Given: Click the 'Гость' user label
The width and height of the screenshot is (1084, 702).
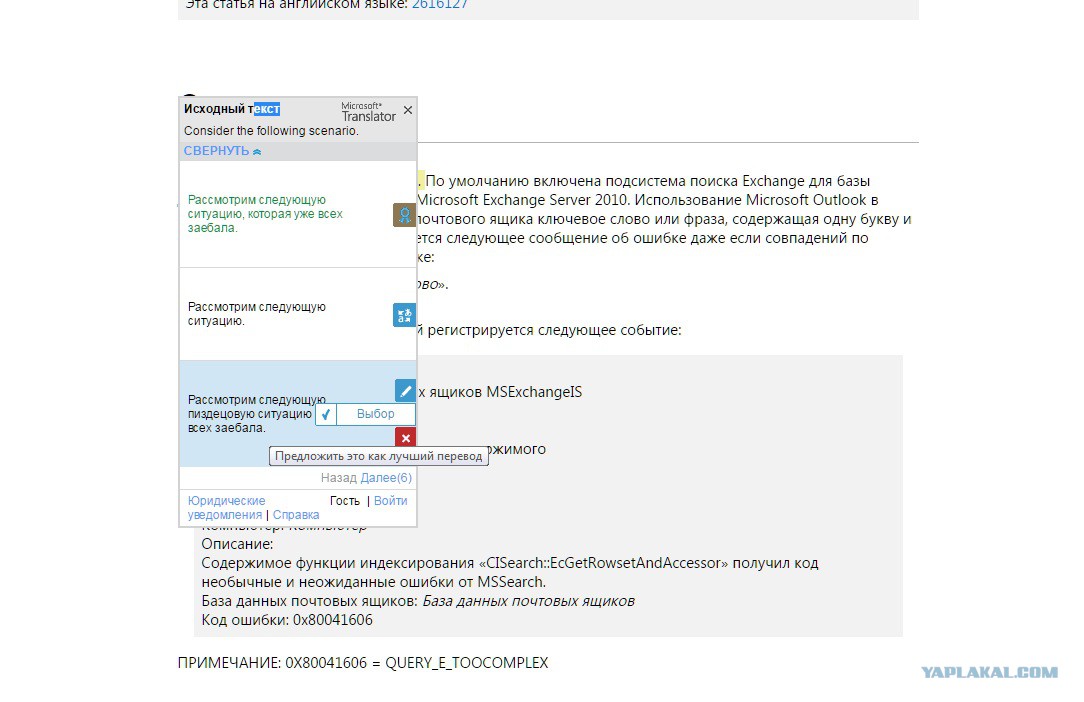Looking at the screenshot, I should pos(345,501).
